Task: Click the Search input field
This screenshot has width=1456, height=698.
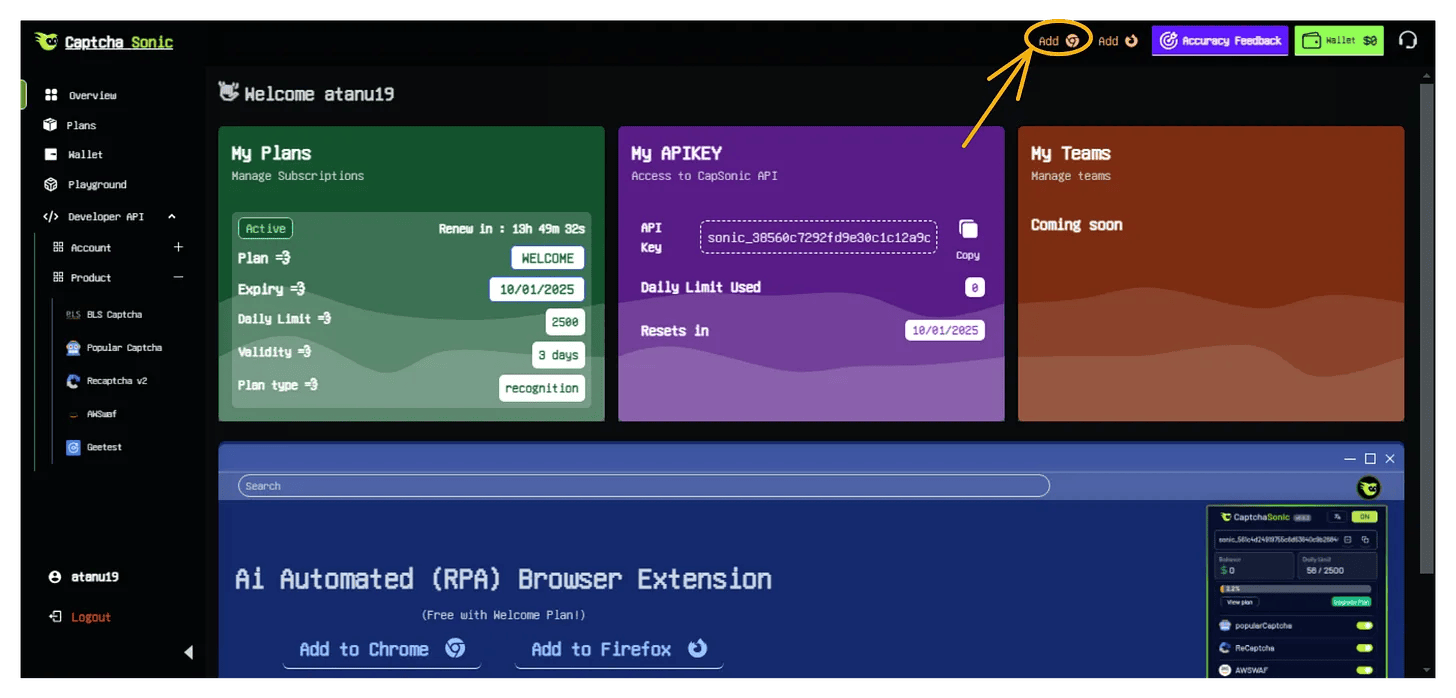Action: click(x=643, y=486)
